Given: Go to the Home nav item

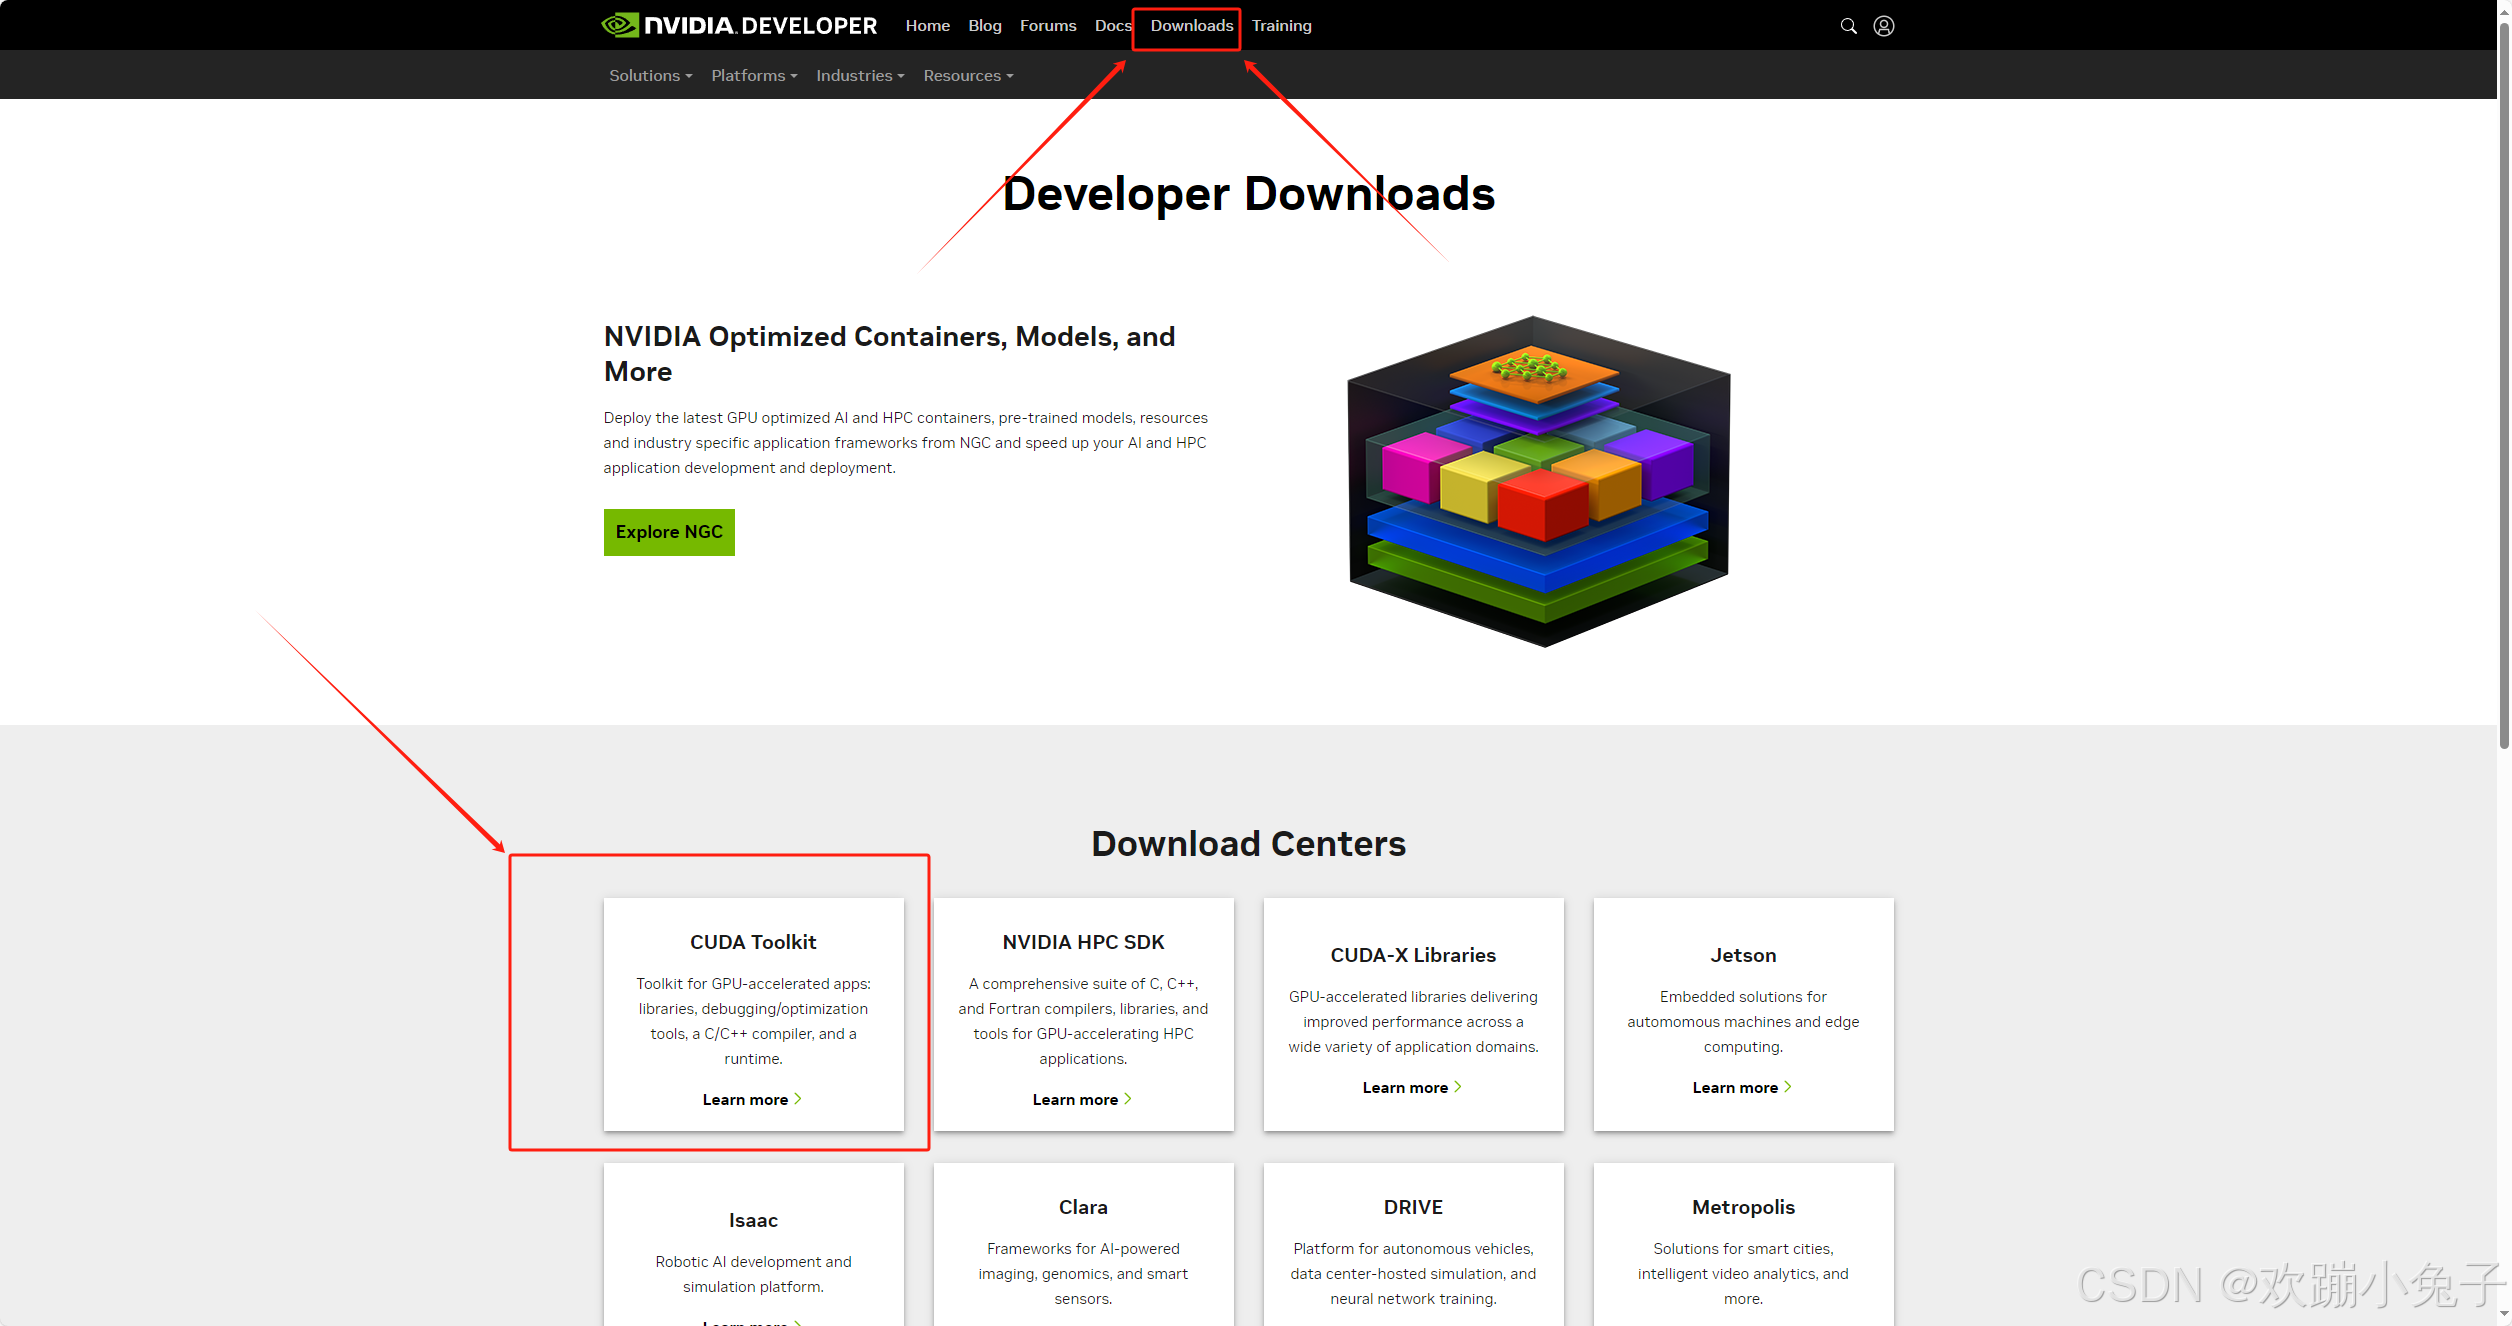Looking at the screenshot, I should click(927, 26).
